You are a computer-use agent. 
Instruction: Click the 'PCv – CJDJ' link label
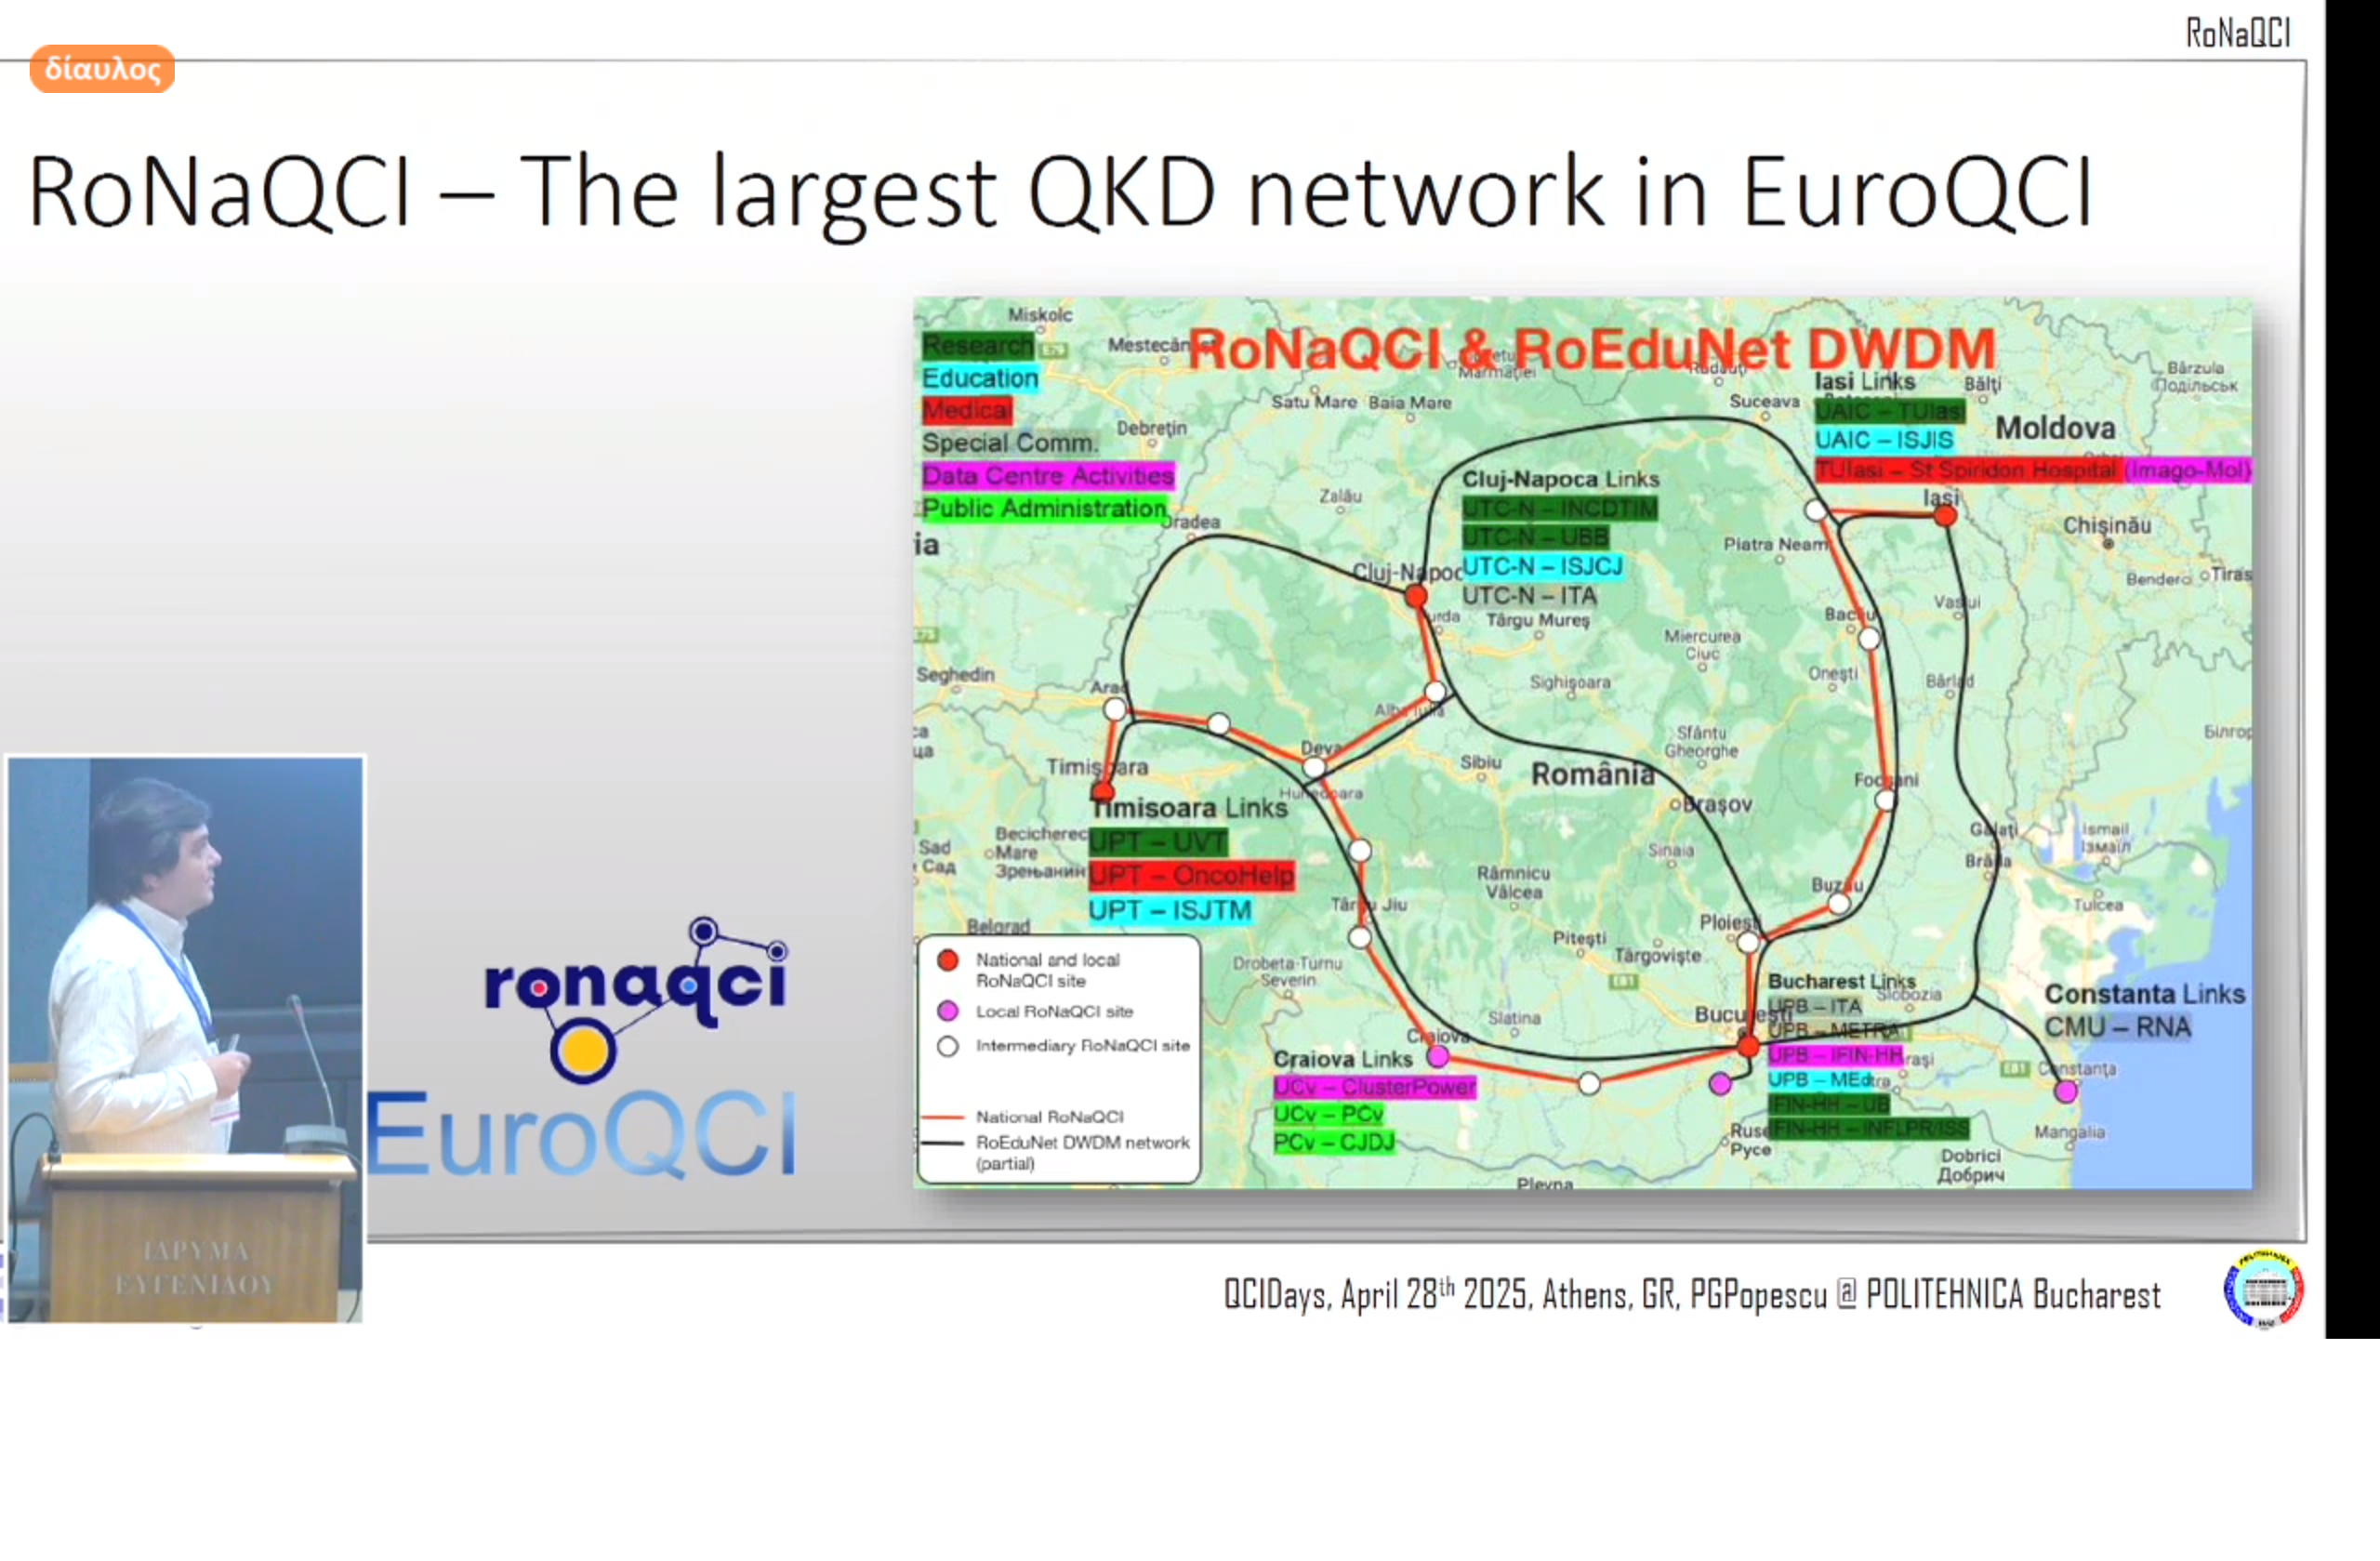1333,1142
